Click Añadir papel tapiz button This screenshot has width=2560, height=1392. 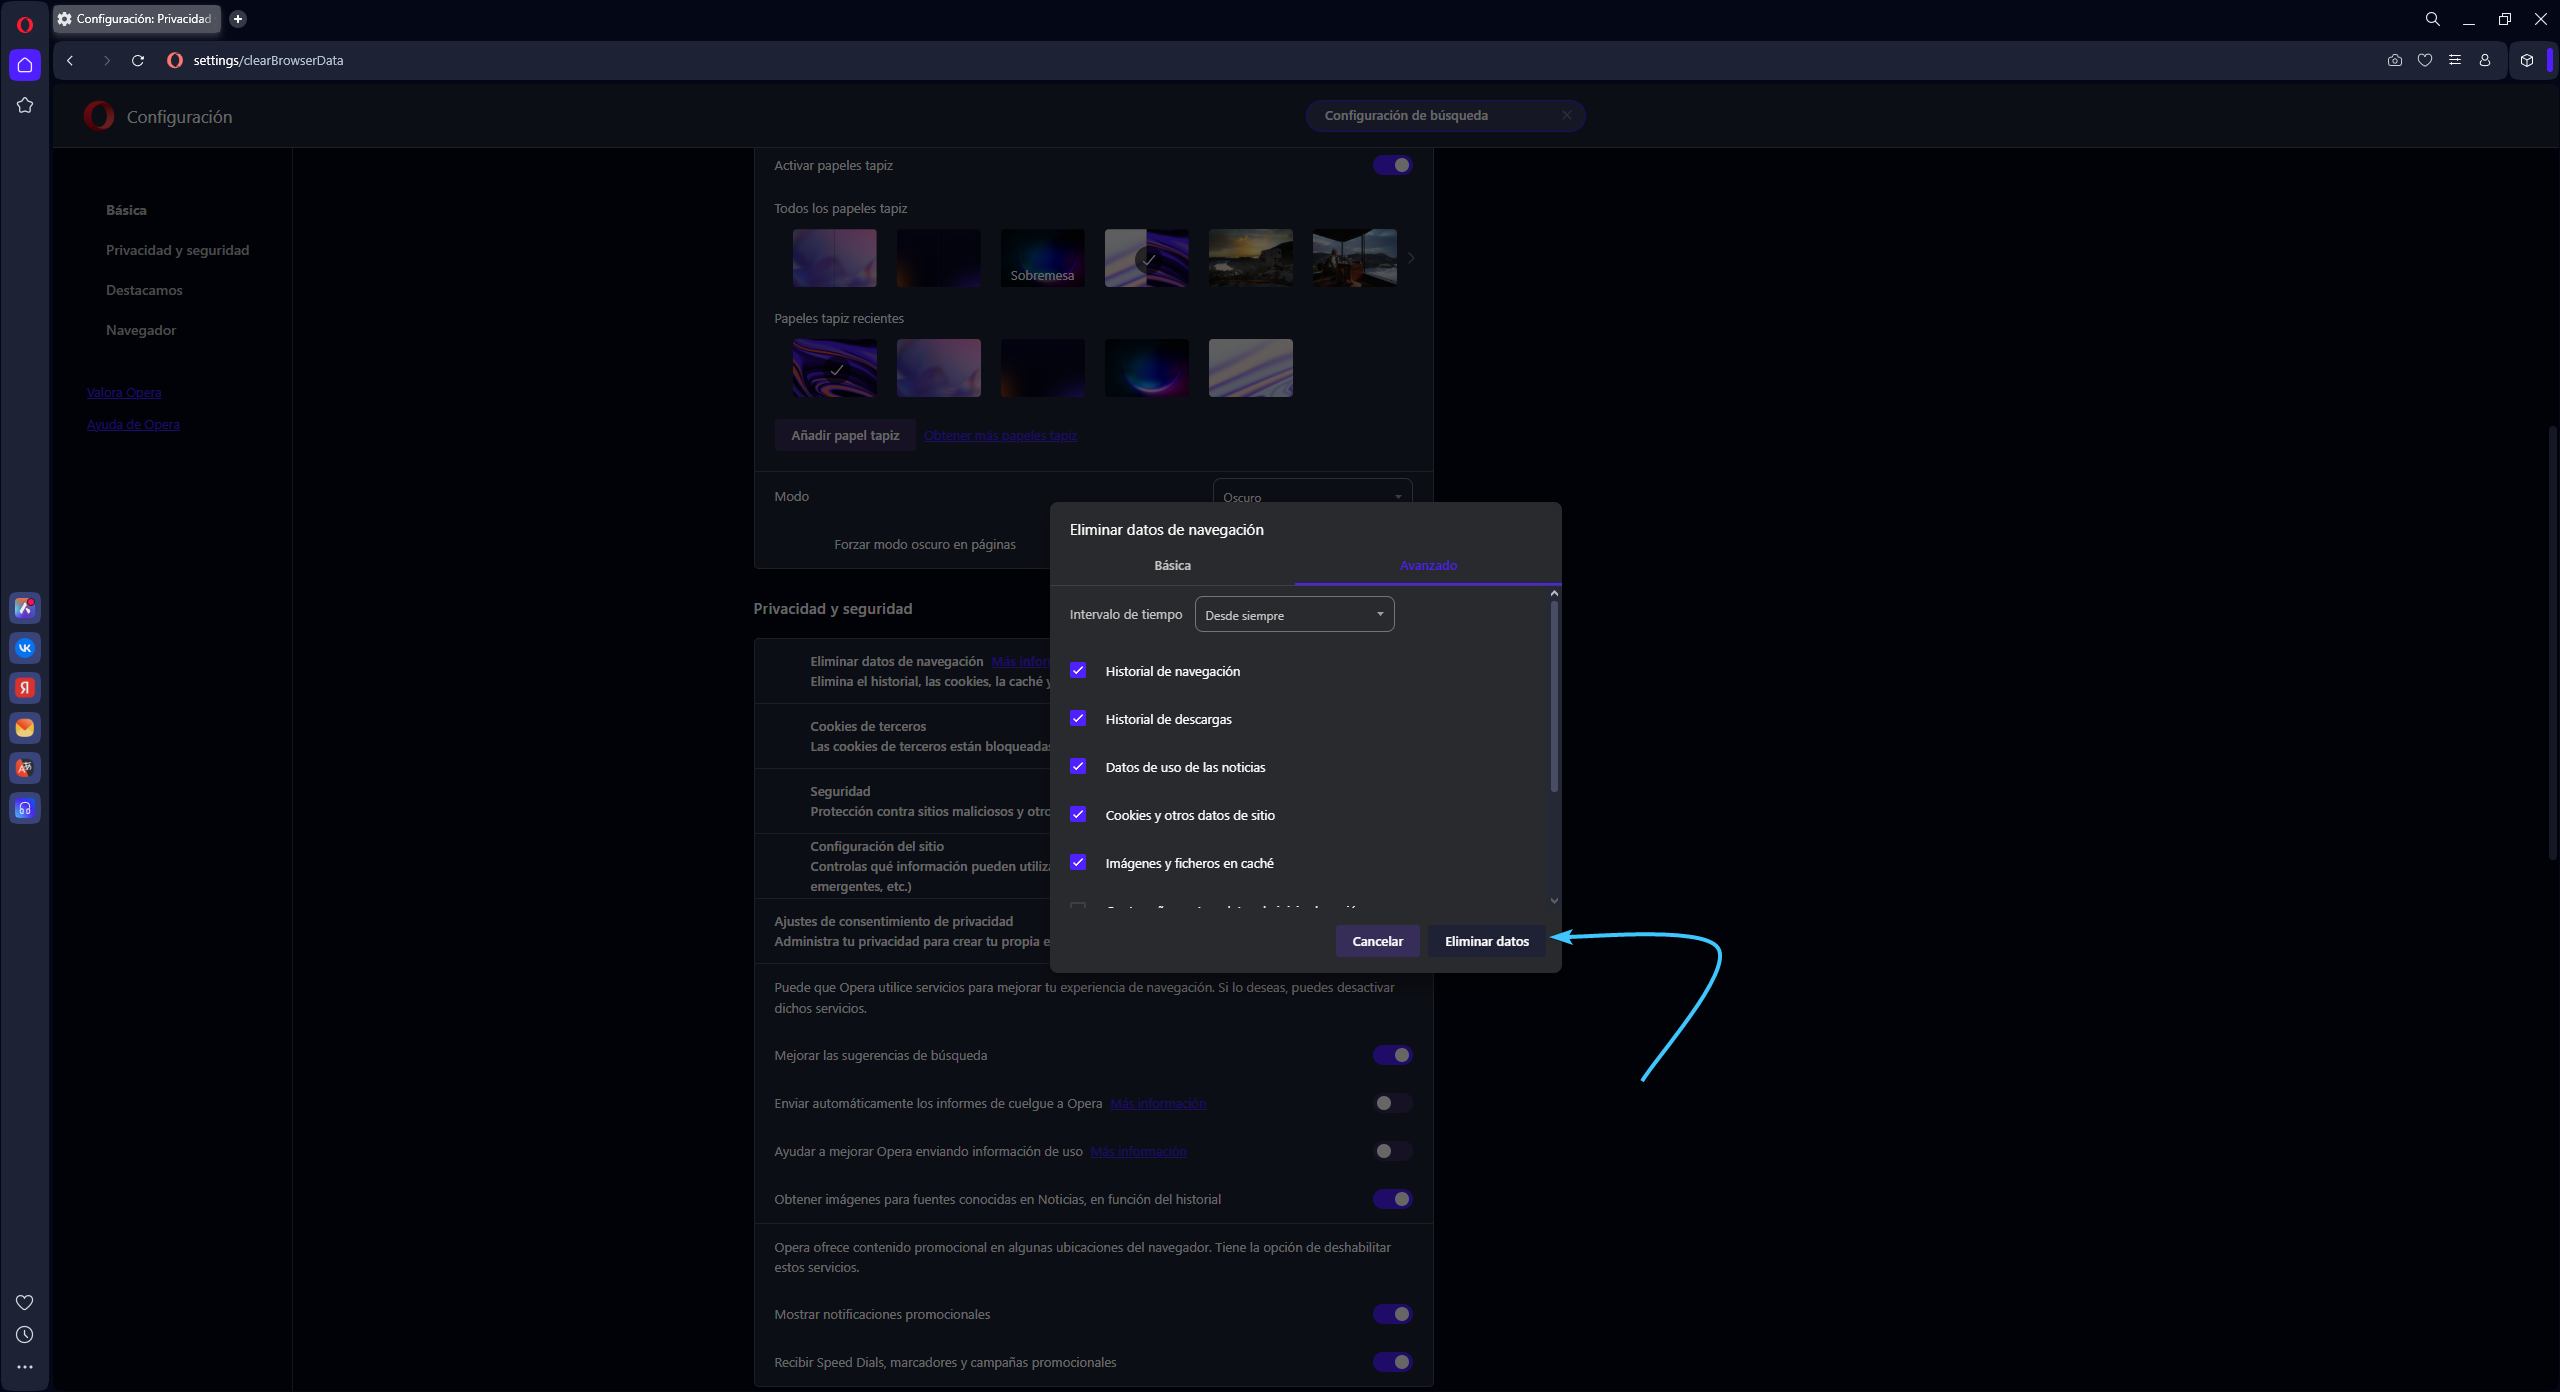(845, 435)
